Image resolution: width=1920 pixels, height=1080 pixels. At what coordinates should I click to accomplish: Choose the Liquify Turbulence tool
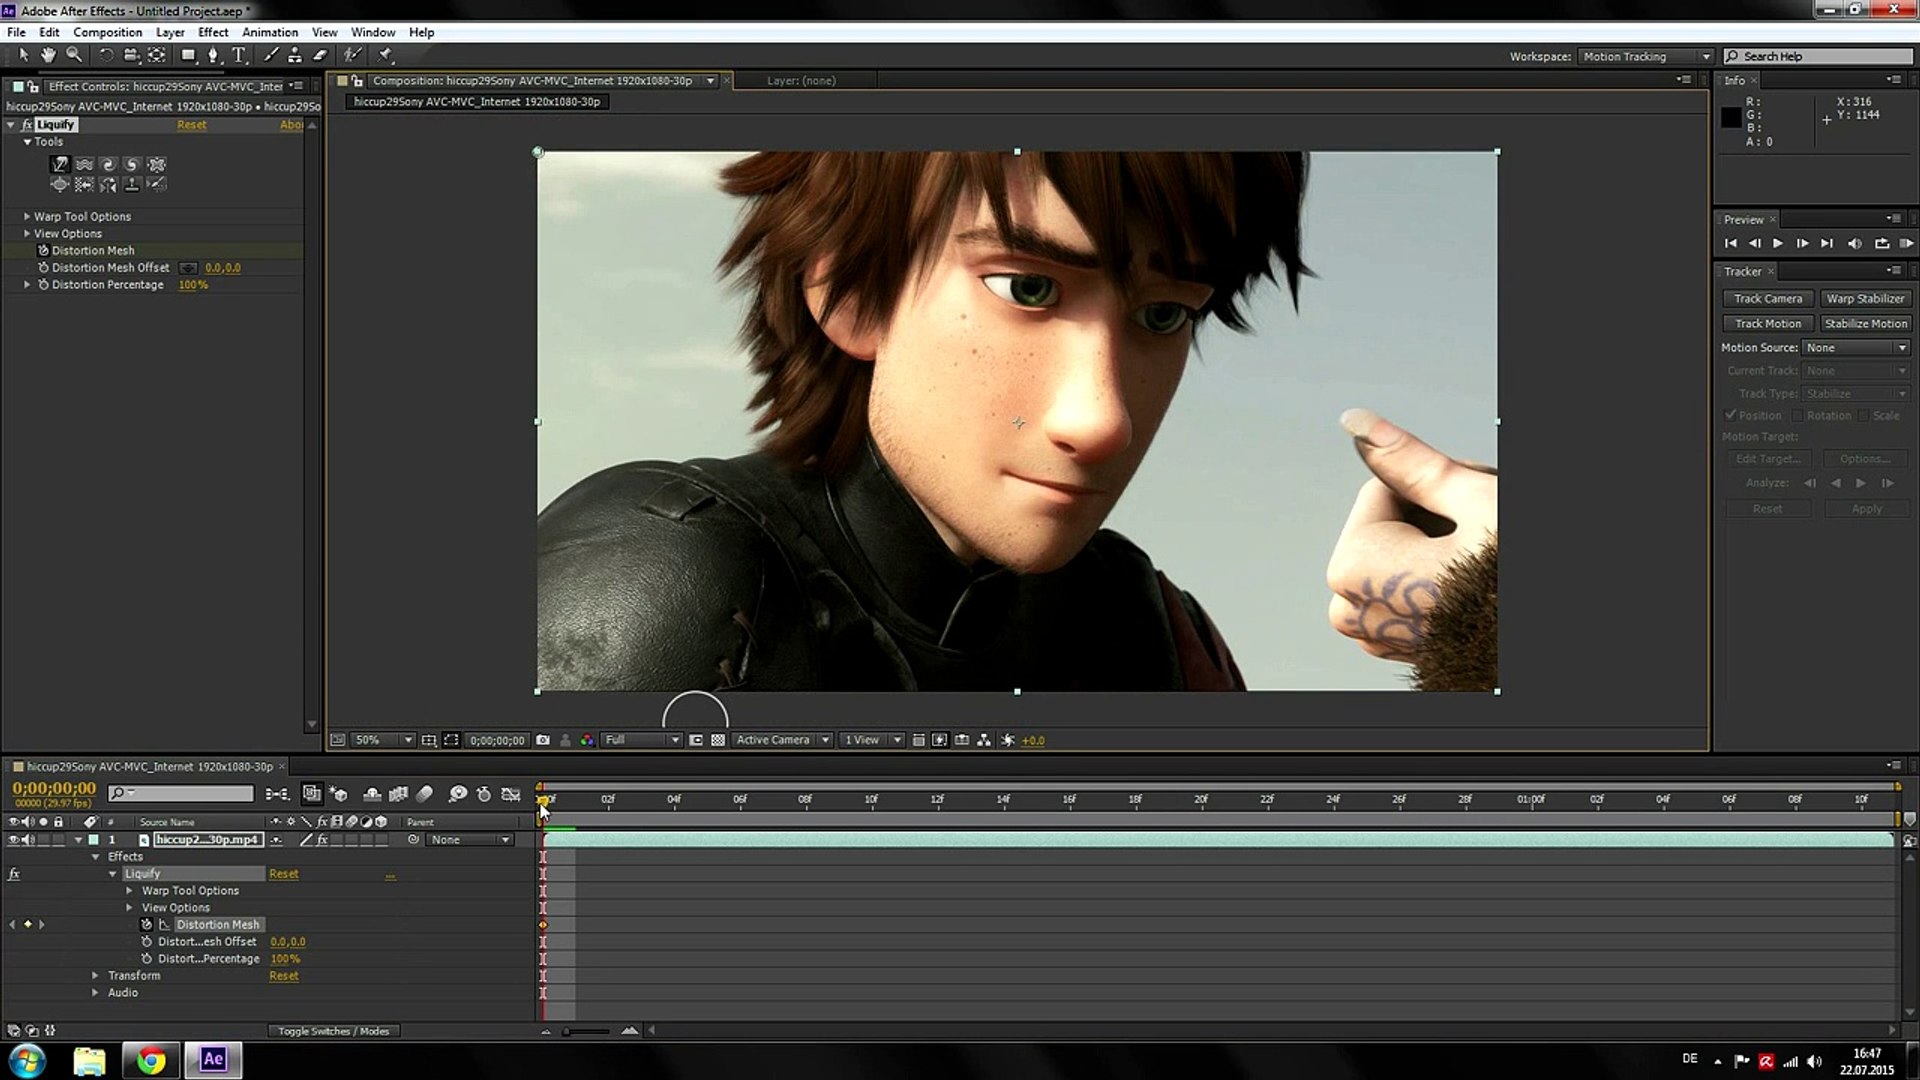84,165
